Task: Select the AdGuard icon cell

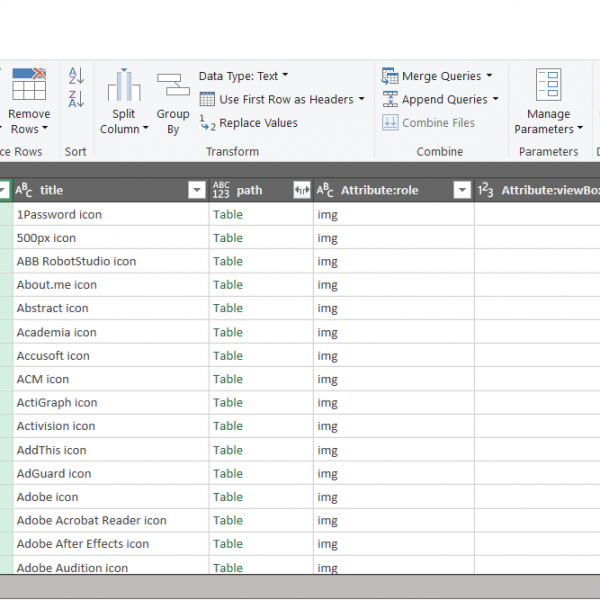Action: (111, 473)
